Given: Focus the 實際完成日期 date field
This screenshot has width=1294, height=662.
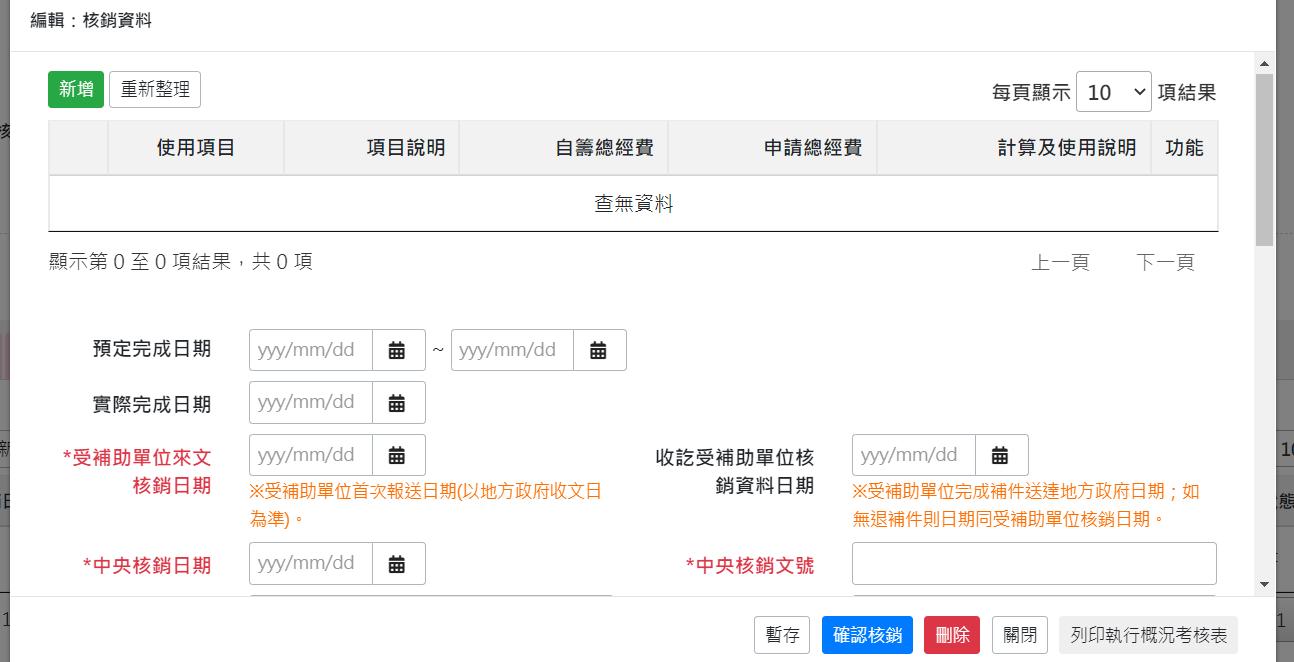Looking at the screenshot, I should tap(311, 402).
